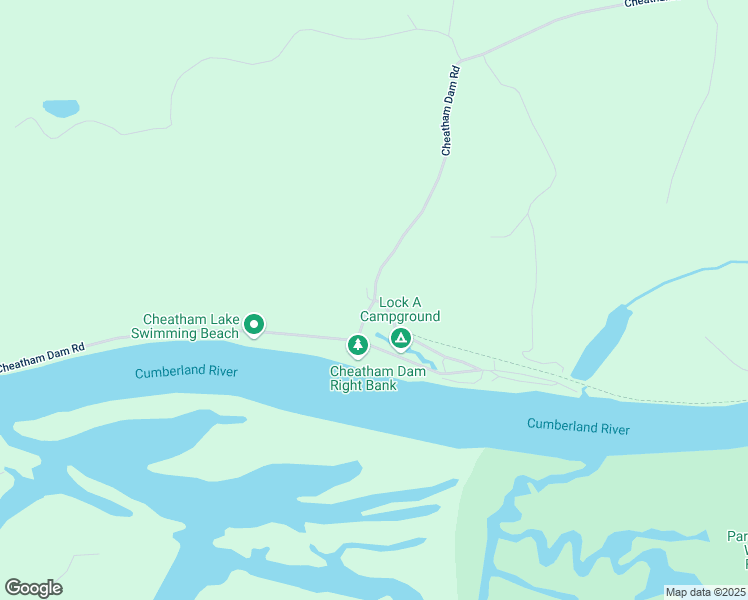Screen dimensions: 748x600
Task: Open the Google logo link
Action: [33, 588]
